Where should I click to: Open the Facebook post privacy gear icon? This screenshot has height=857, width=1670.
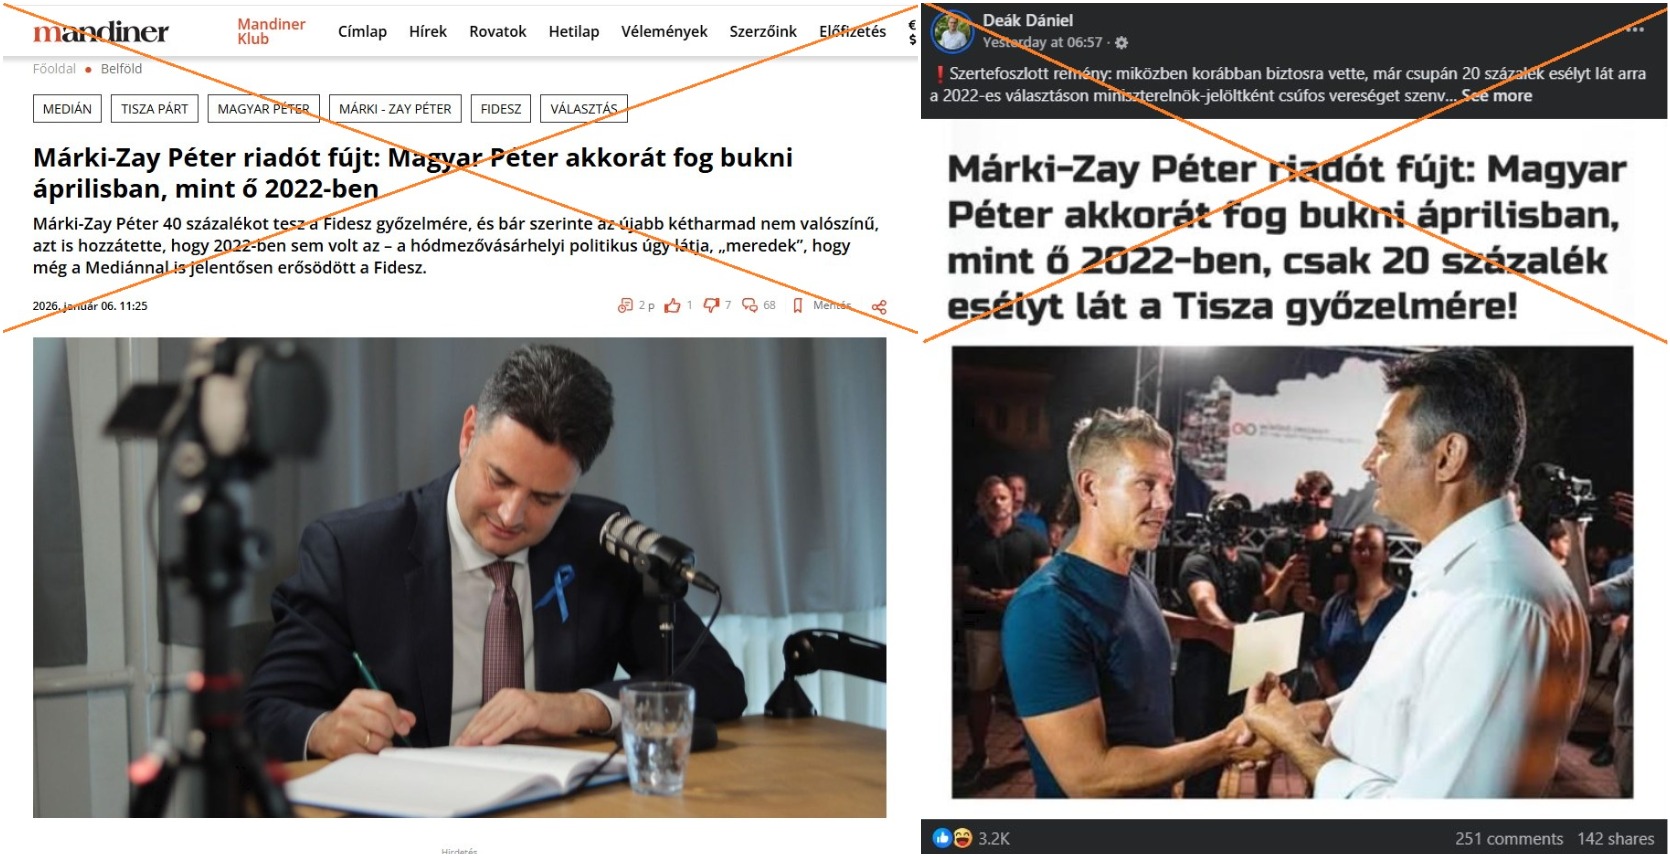pyautogui.click(x=1121, y=43)
